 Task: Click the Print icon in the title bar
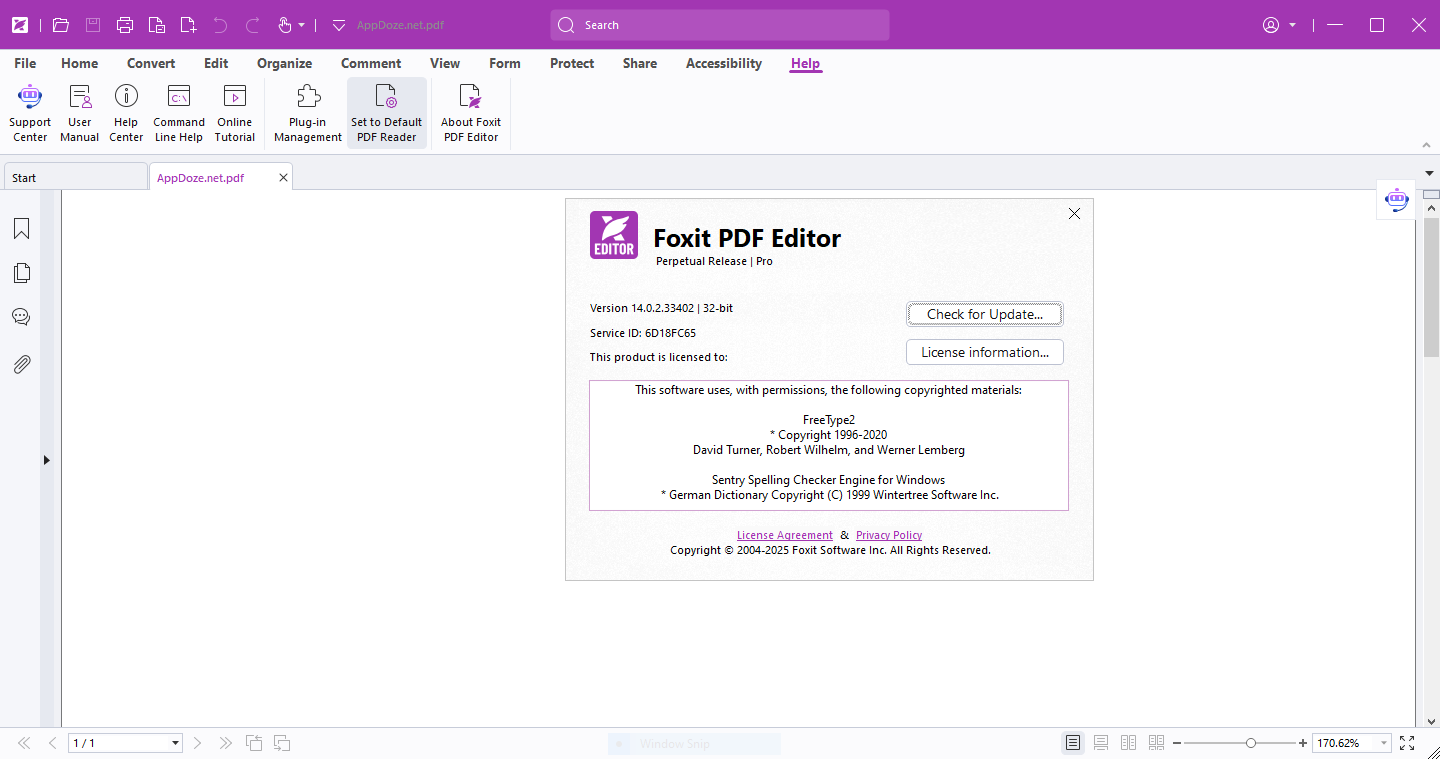[x=125, y=25]
